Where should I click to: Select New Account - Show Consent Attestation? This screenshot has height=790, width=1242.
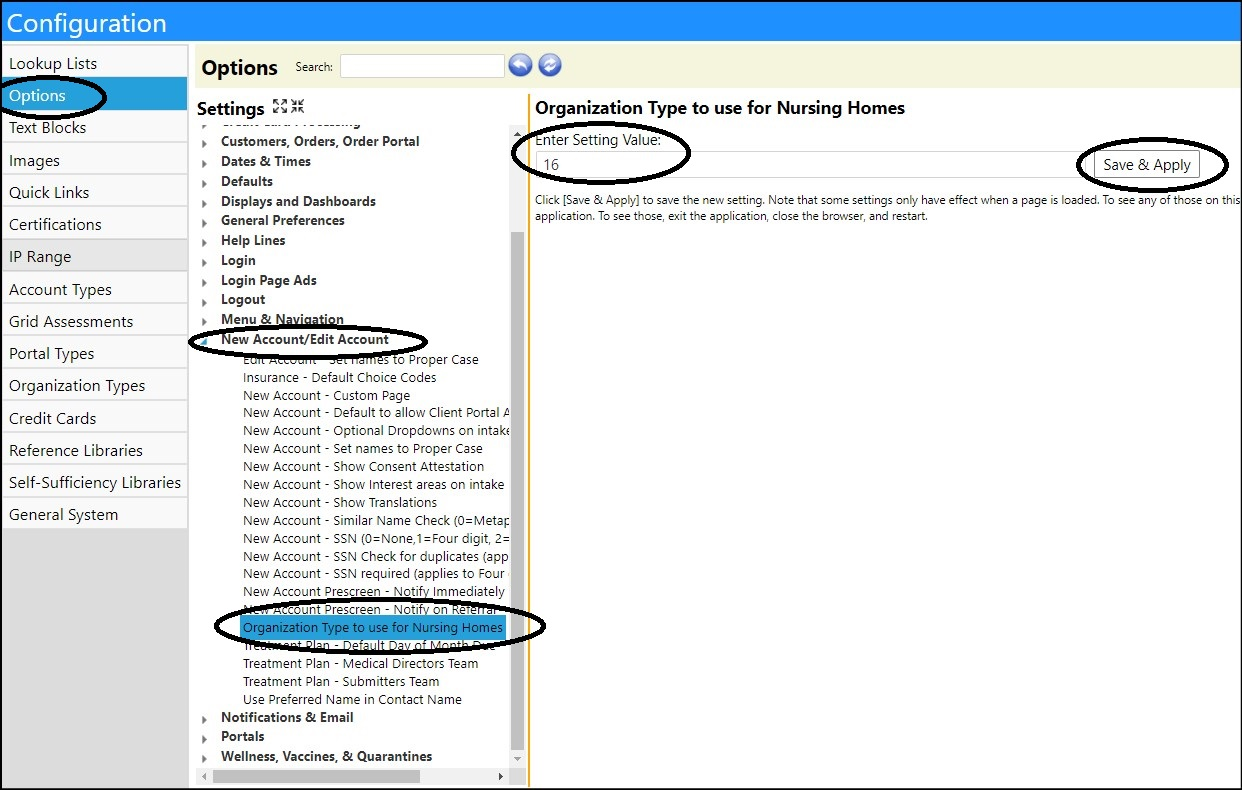(x=363, y=466)
